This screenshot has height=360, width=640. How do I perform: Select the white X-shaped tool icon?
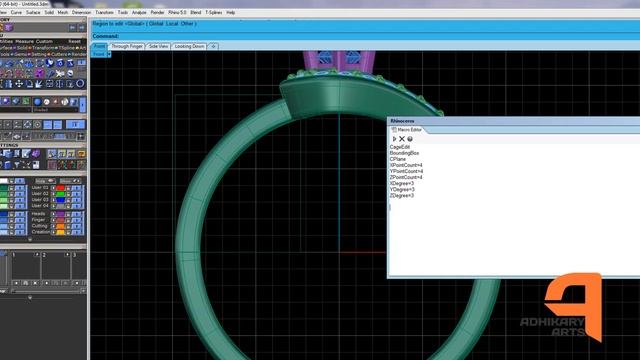click(x=60, y=73)
